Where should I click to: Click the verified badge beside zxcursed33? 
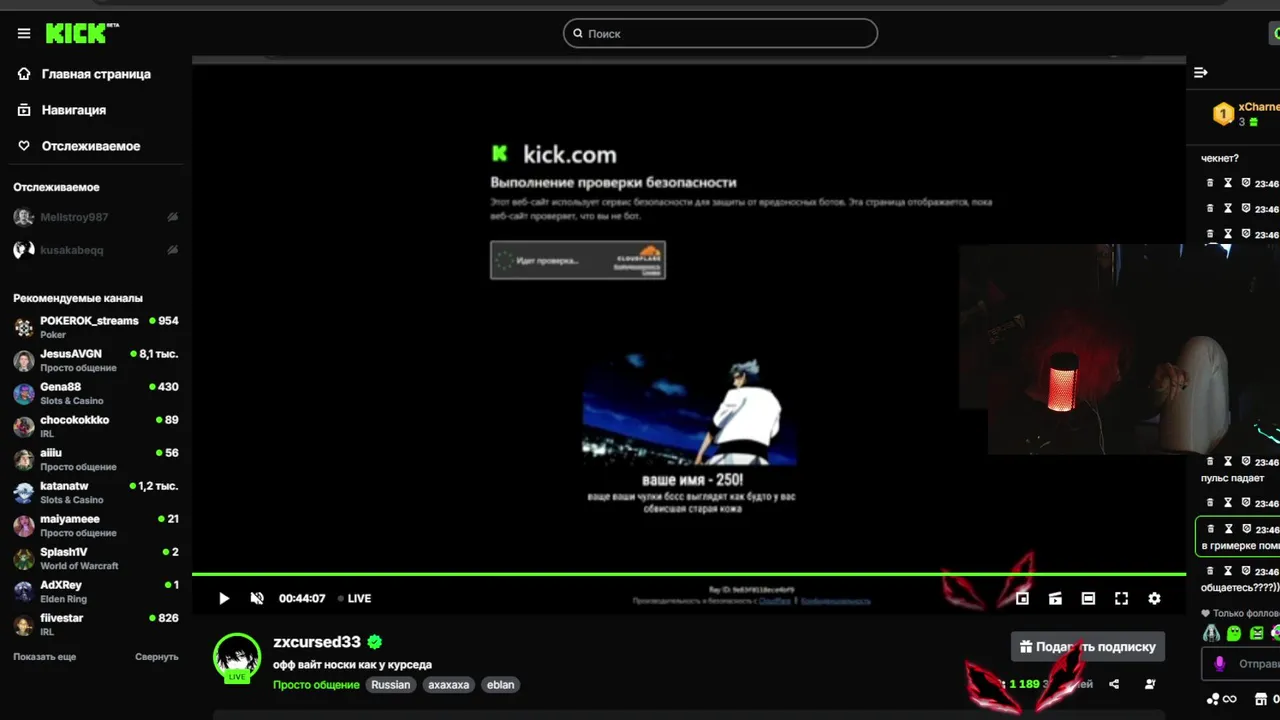coord(375,642)
